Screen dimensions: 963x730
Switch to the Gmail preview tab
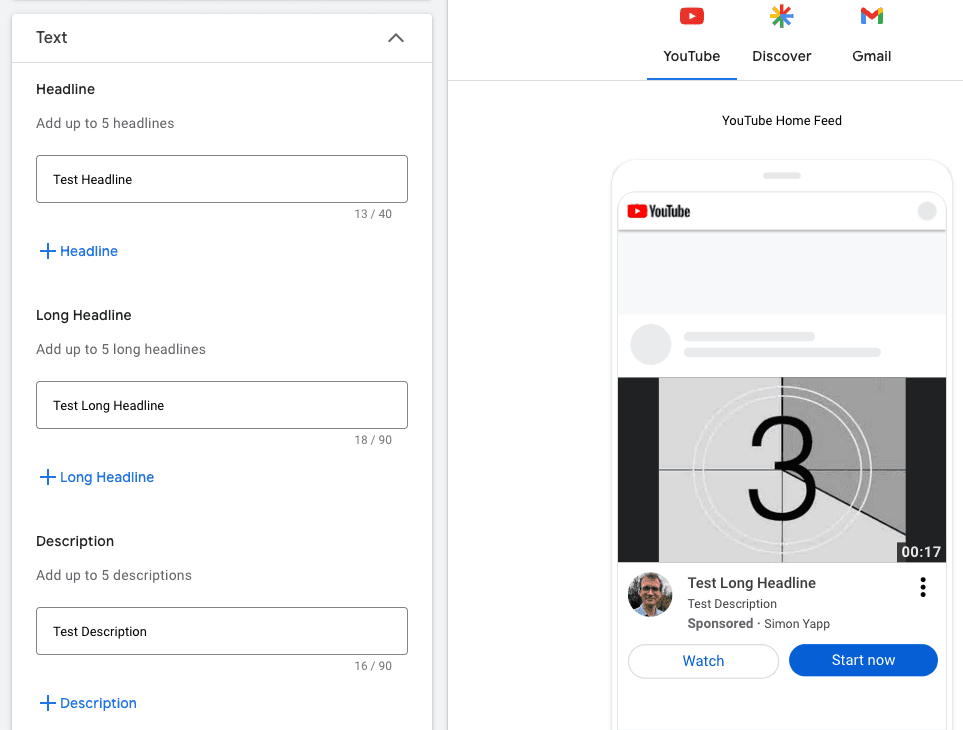point(871,41)
